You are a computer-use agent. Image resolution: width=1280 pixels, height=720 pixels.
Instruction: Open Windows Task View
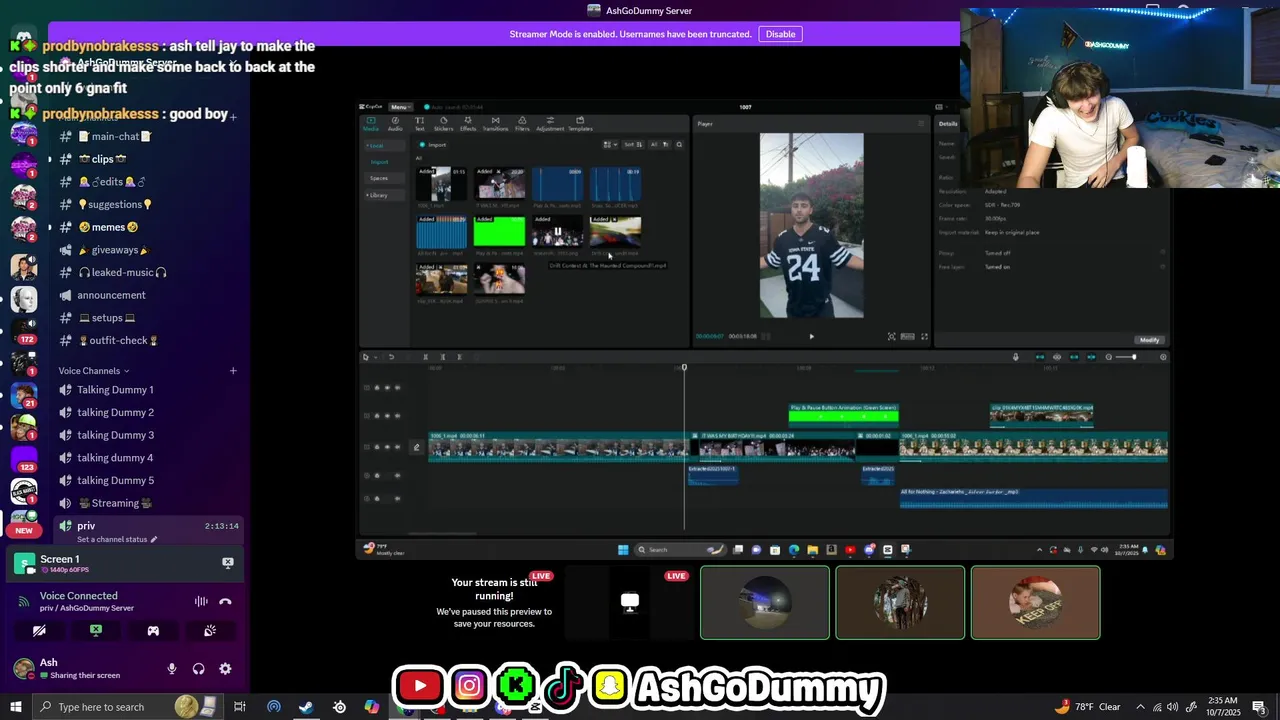pos(240,707)
